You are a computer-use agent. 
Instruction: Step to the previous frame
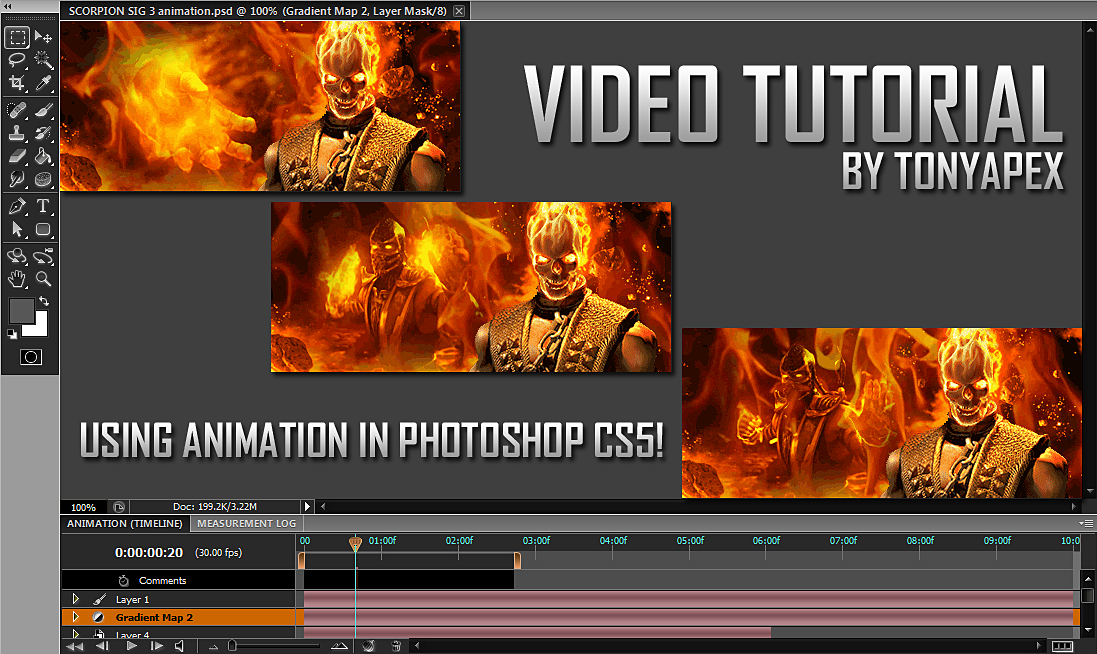tap(102, 646)
